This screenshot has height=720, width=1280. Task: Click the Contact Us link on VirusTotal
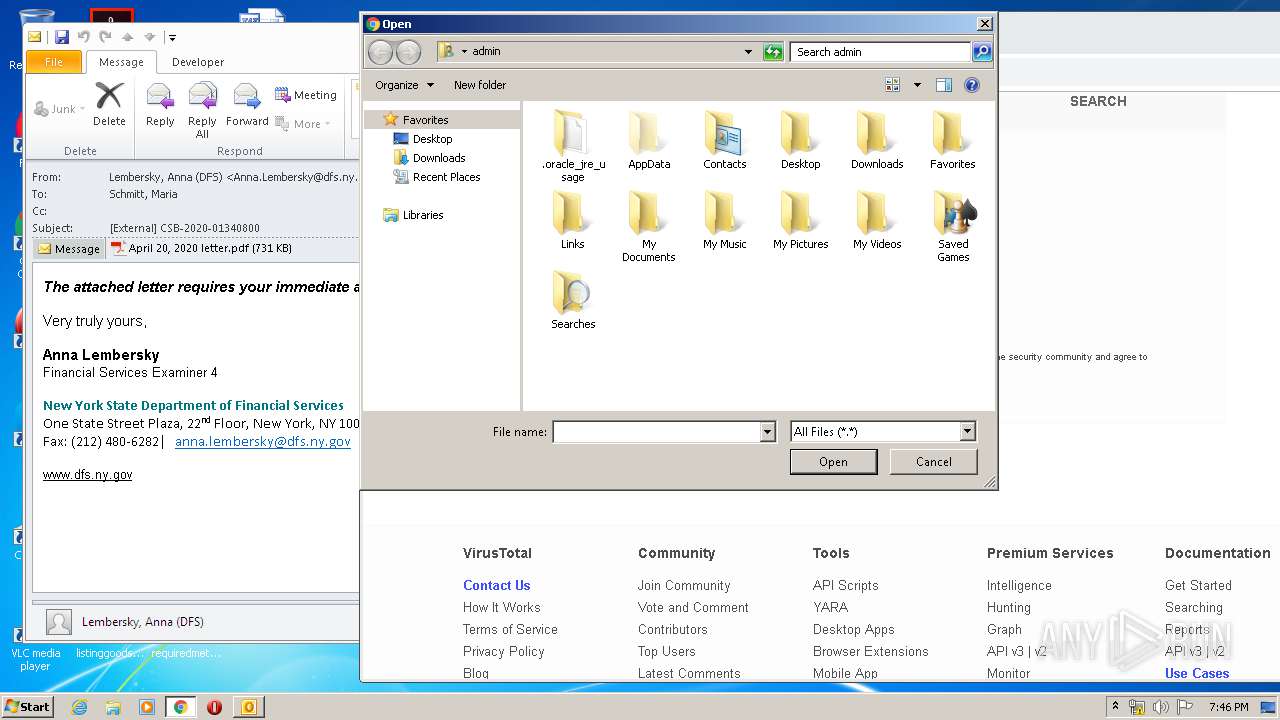pyautogui.click(x=497, y=585)
